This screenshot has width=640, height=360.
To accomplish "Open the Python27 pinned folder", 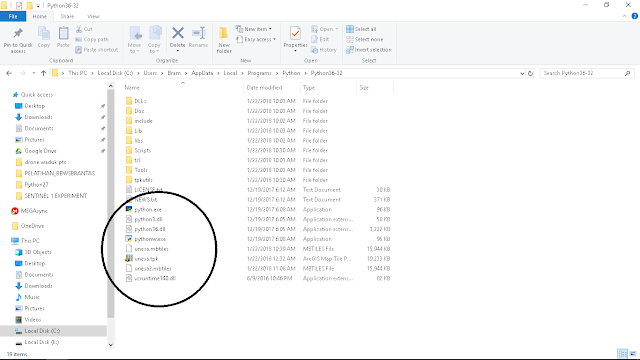I will 36,184.
